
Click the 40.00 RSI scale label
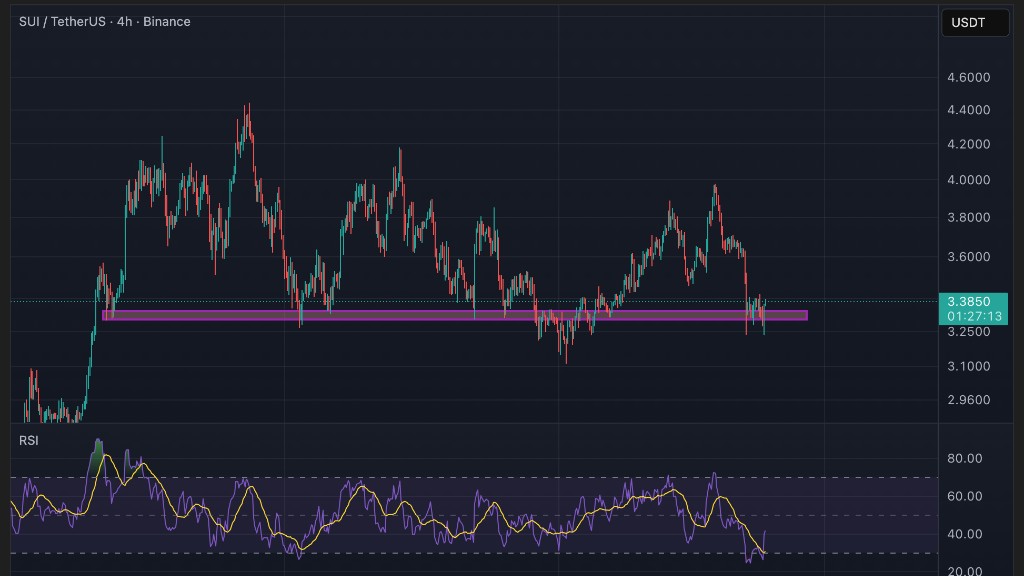pyautogui.click(x=964, y=534)
